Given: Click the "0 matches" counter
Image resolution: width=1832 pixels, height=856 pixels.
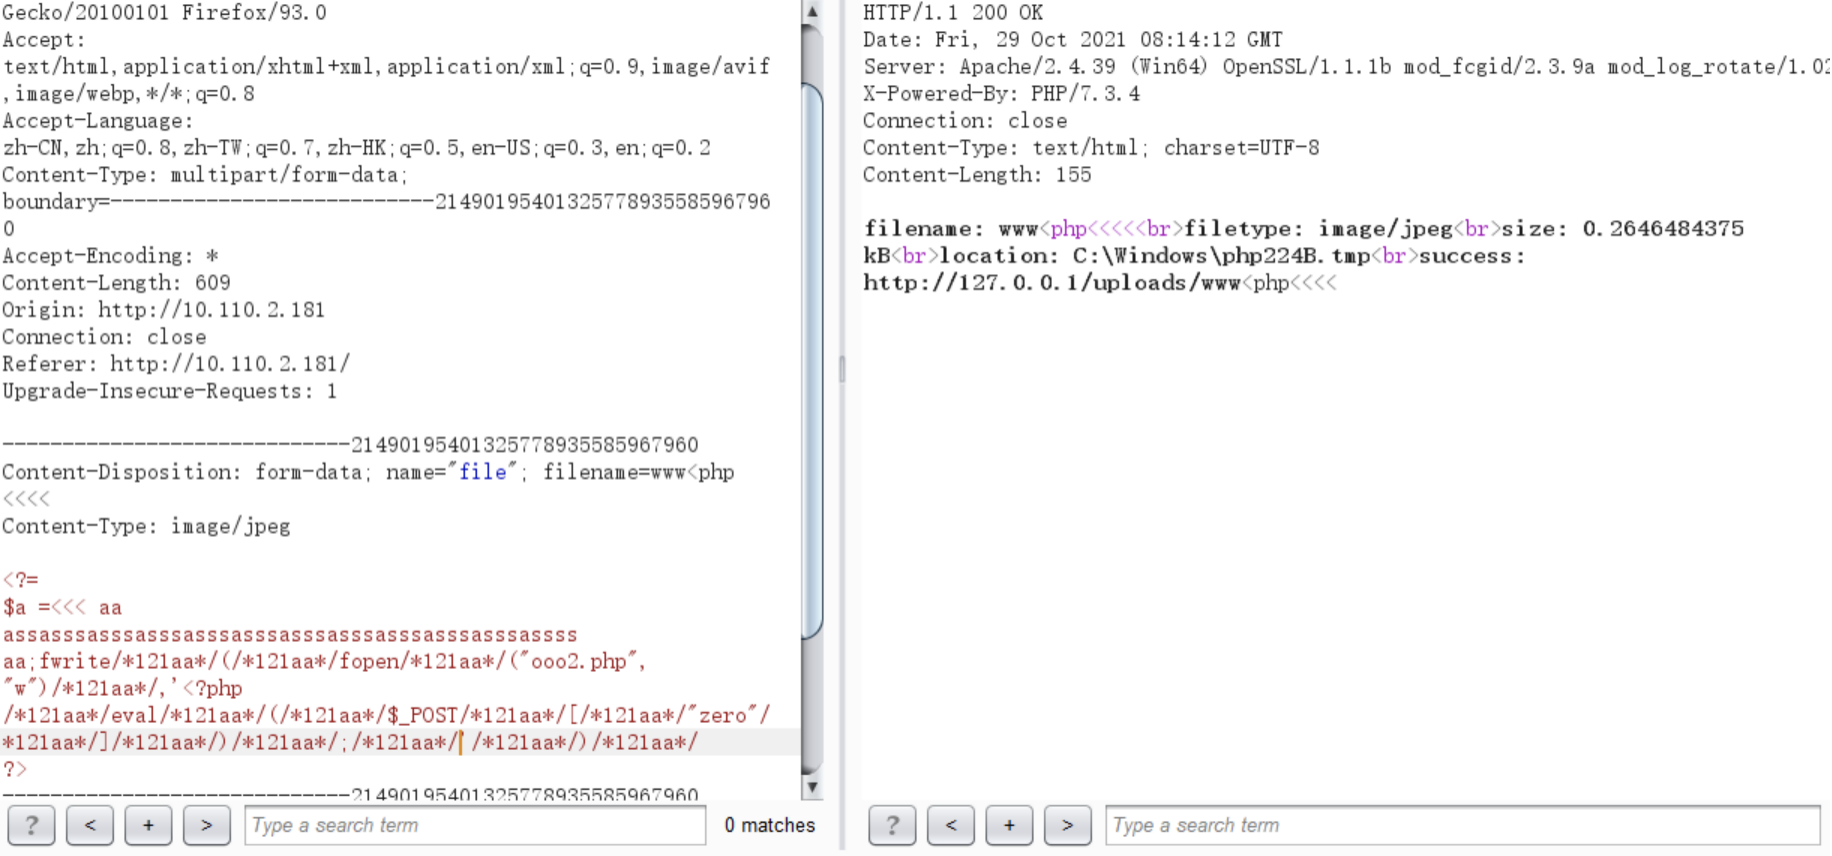Looking at the screenshot, I should tap(770, 825).
